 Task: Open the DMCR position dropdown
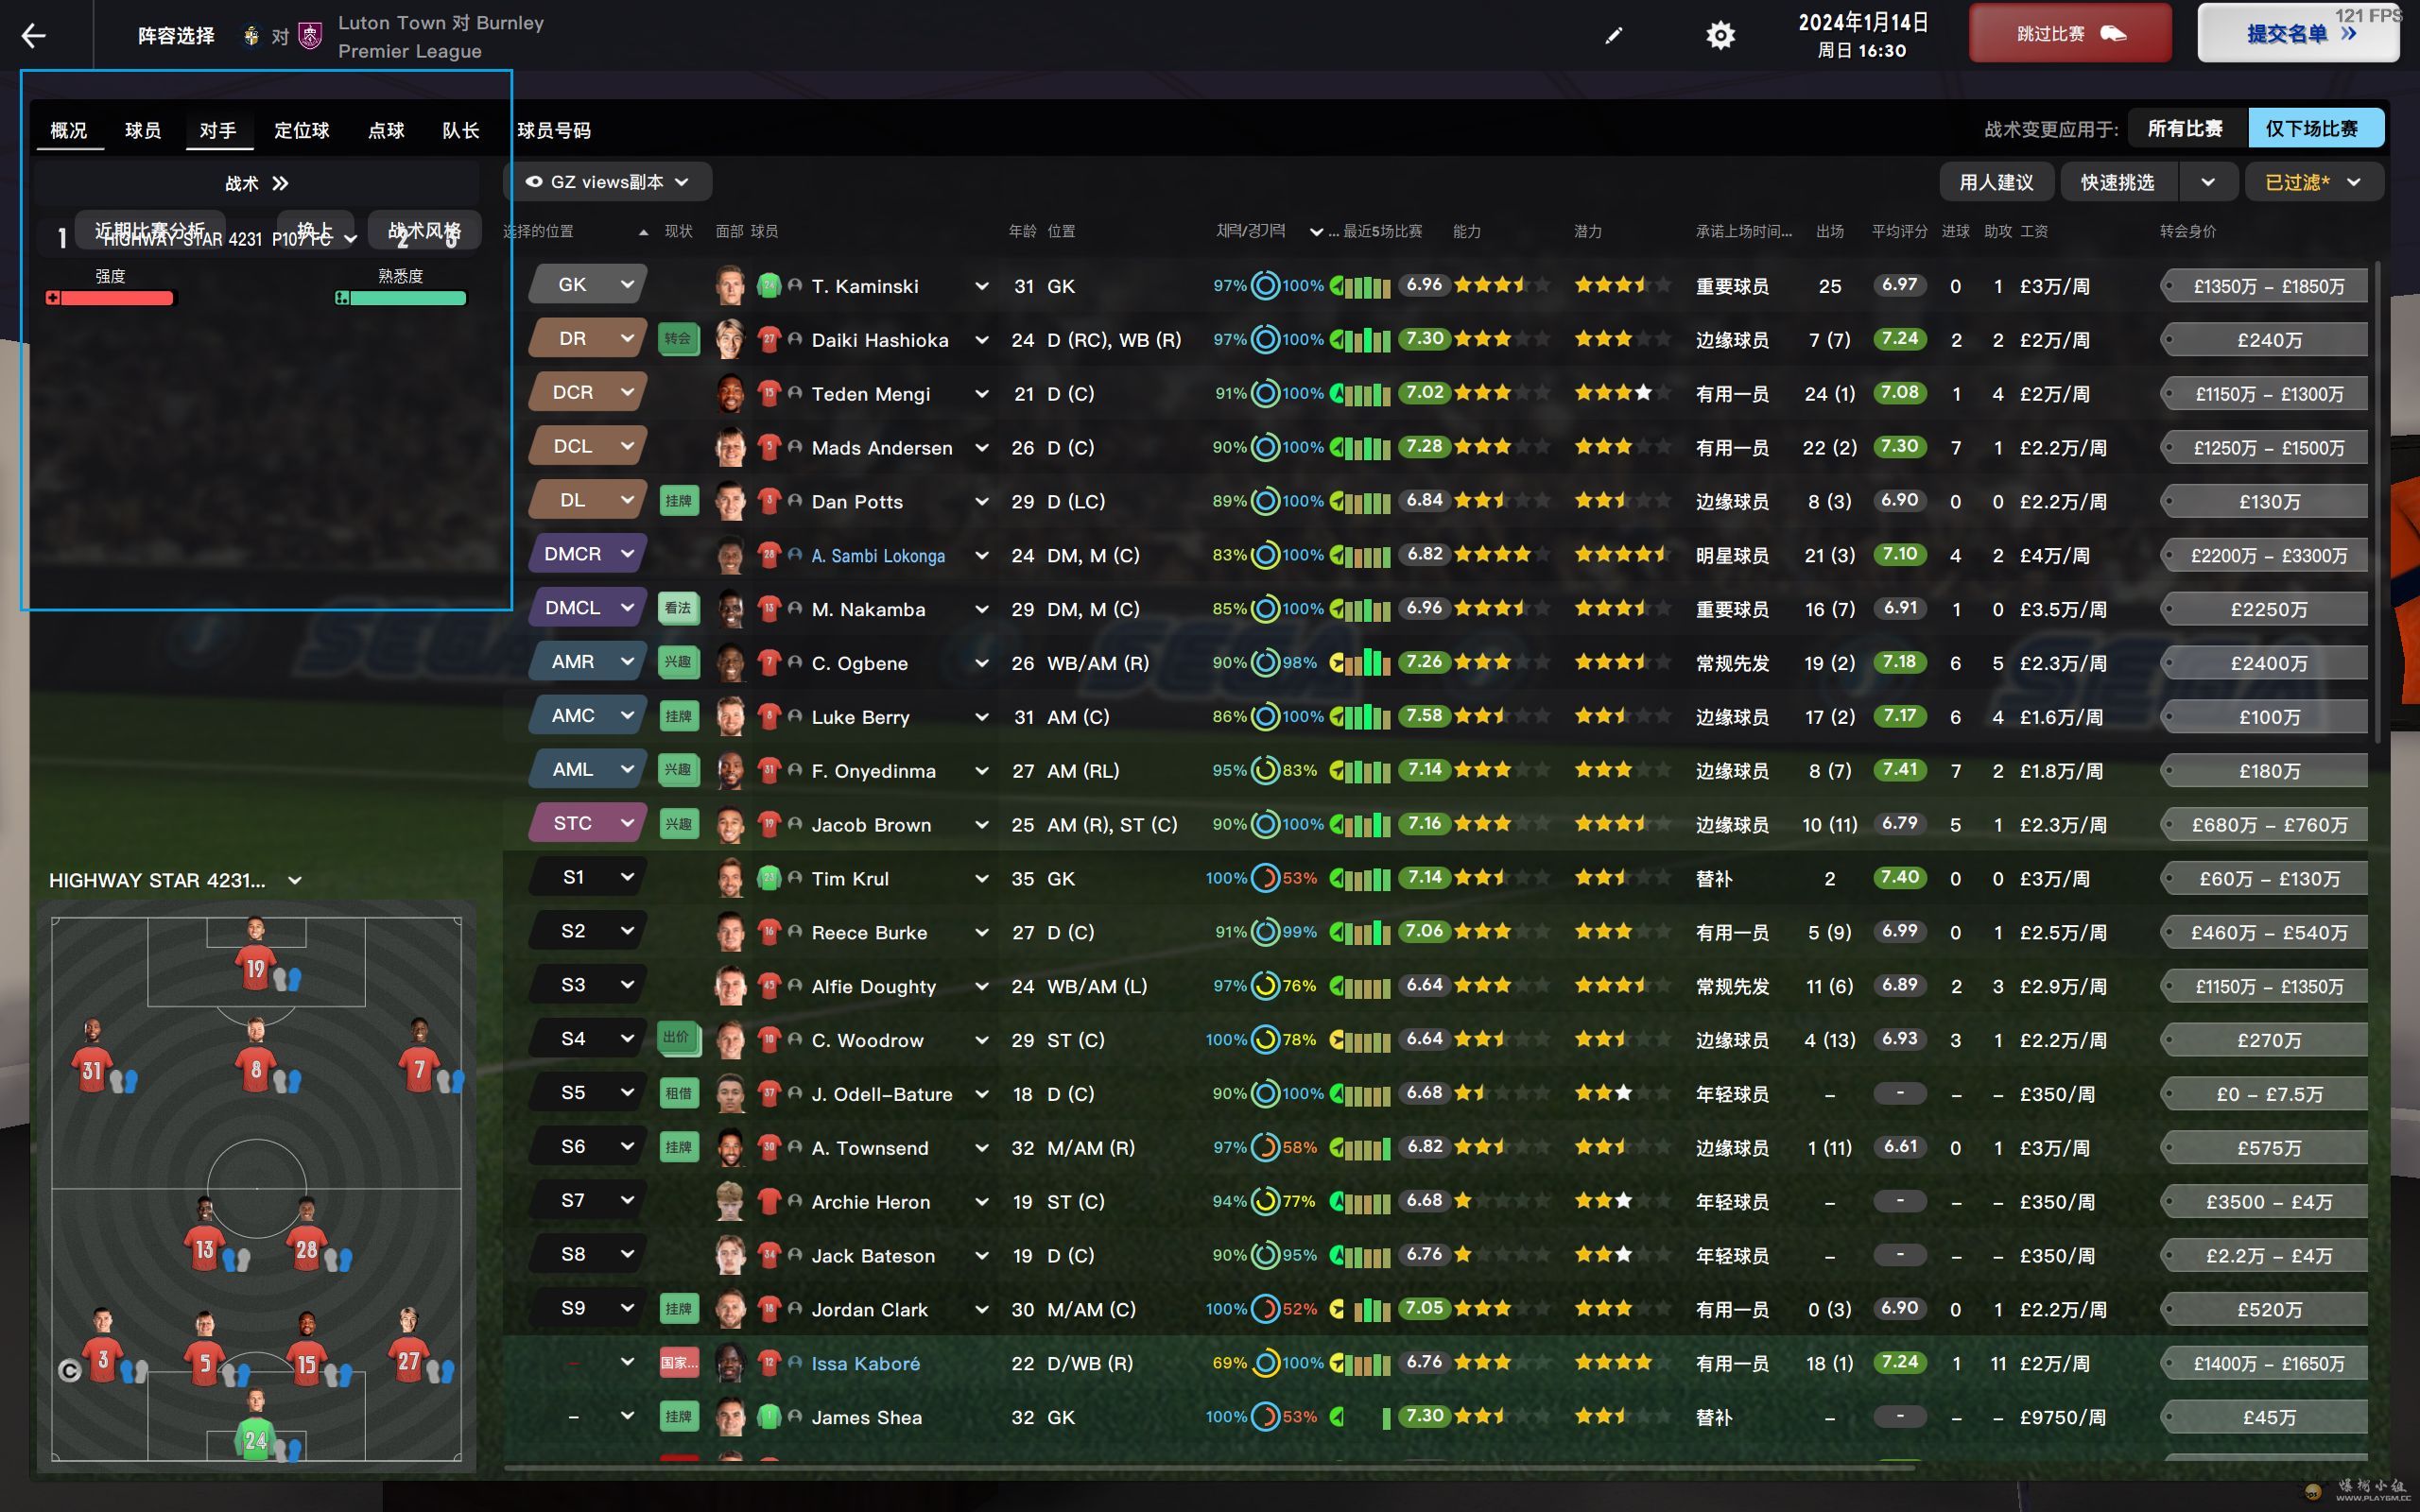(x=588, y=554)
